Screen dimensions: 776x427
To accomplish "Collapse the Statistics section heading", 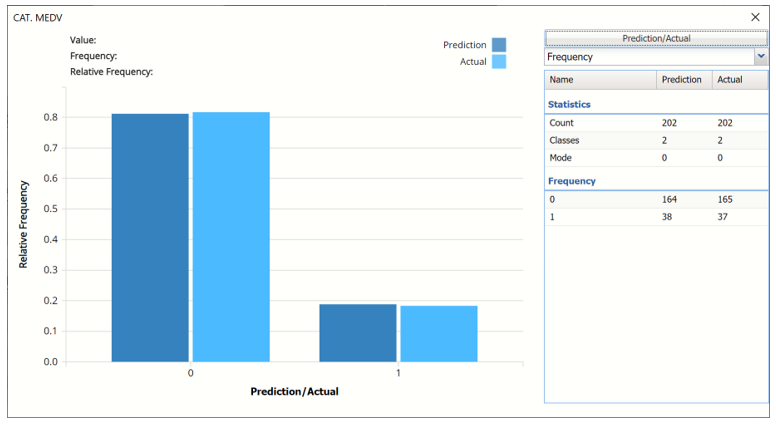I will [x=569, y=104].
